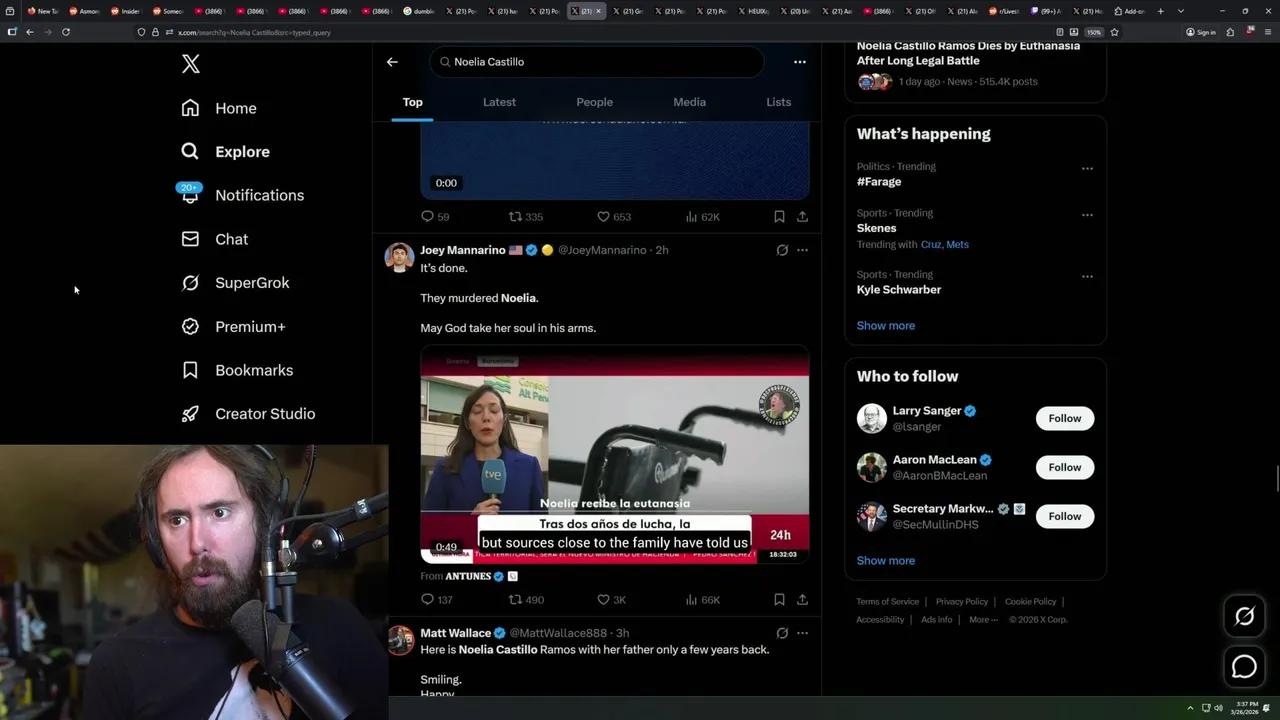Click the back arrow beside search box
Viewport: 1280px width, 720px height.
point(392,62)
